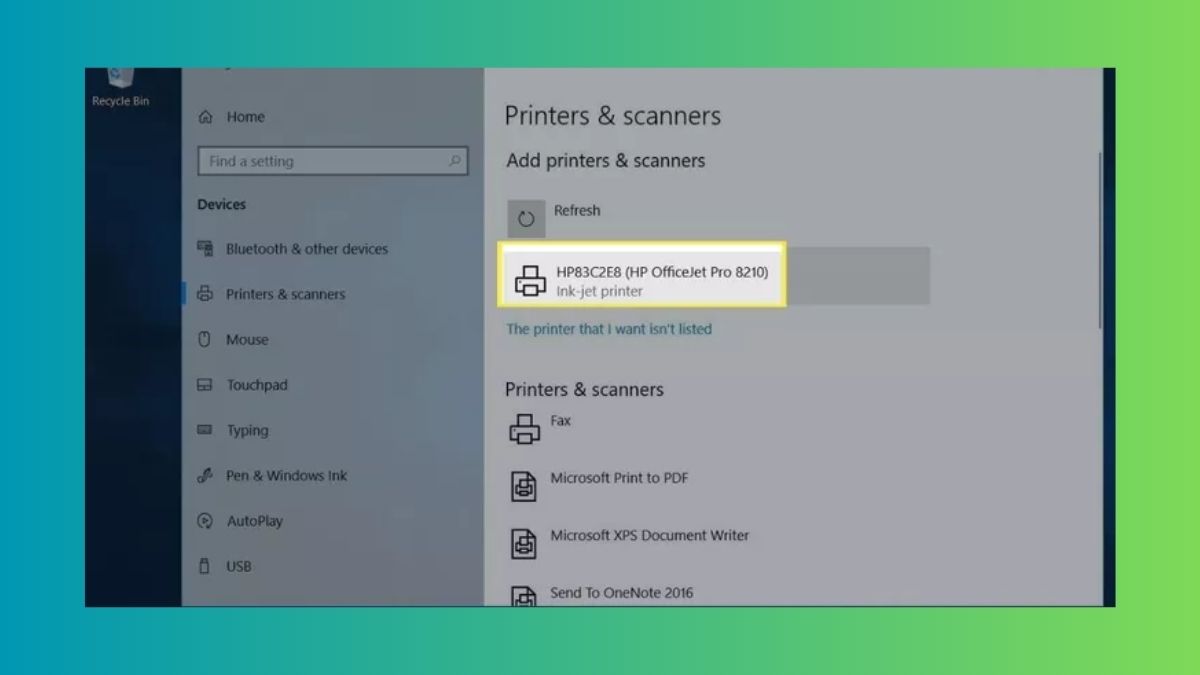Select the Fax printer icon
1200x675 pixels.
pos(525,428)
